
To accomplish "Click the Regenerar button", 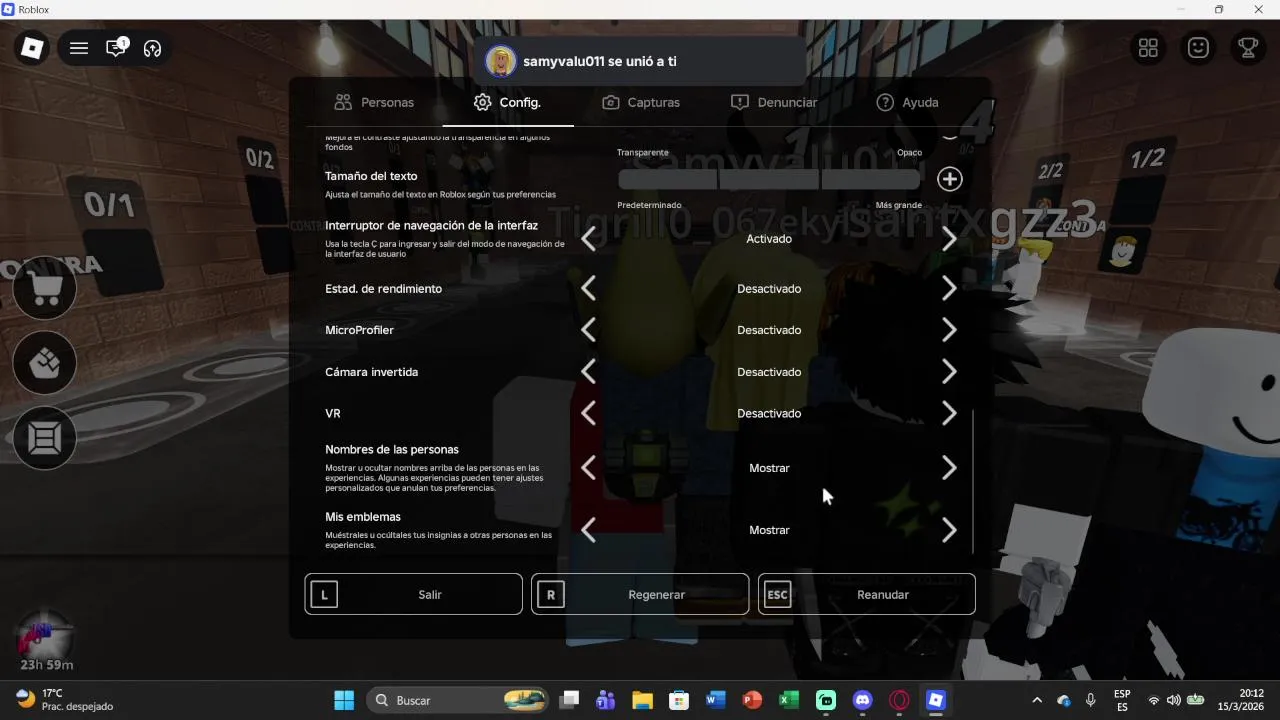I will [x=640, y=594].
